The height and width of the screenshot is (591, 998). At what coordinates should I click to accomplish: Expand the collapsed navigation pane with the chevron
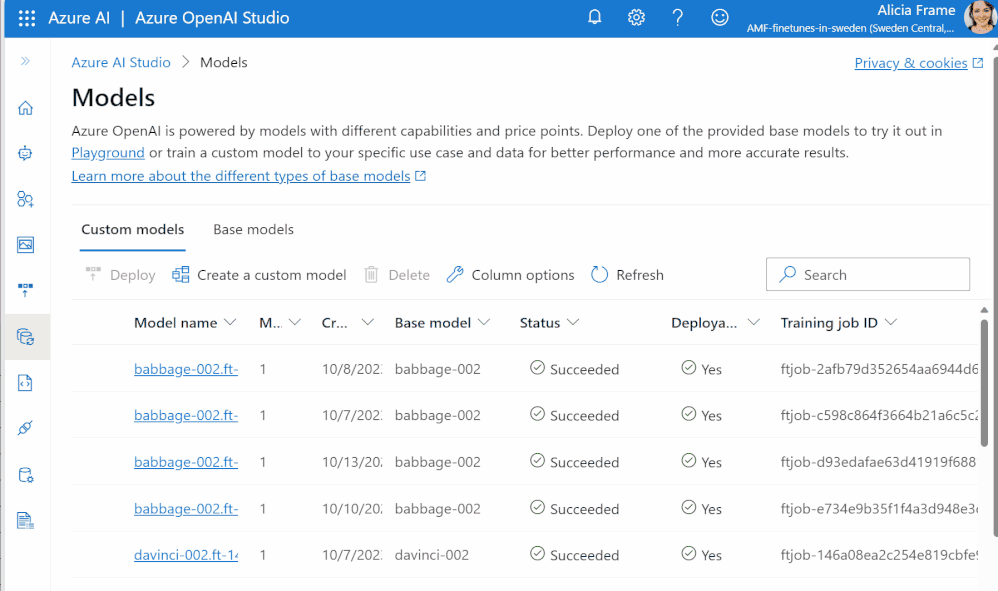(26, 62)
